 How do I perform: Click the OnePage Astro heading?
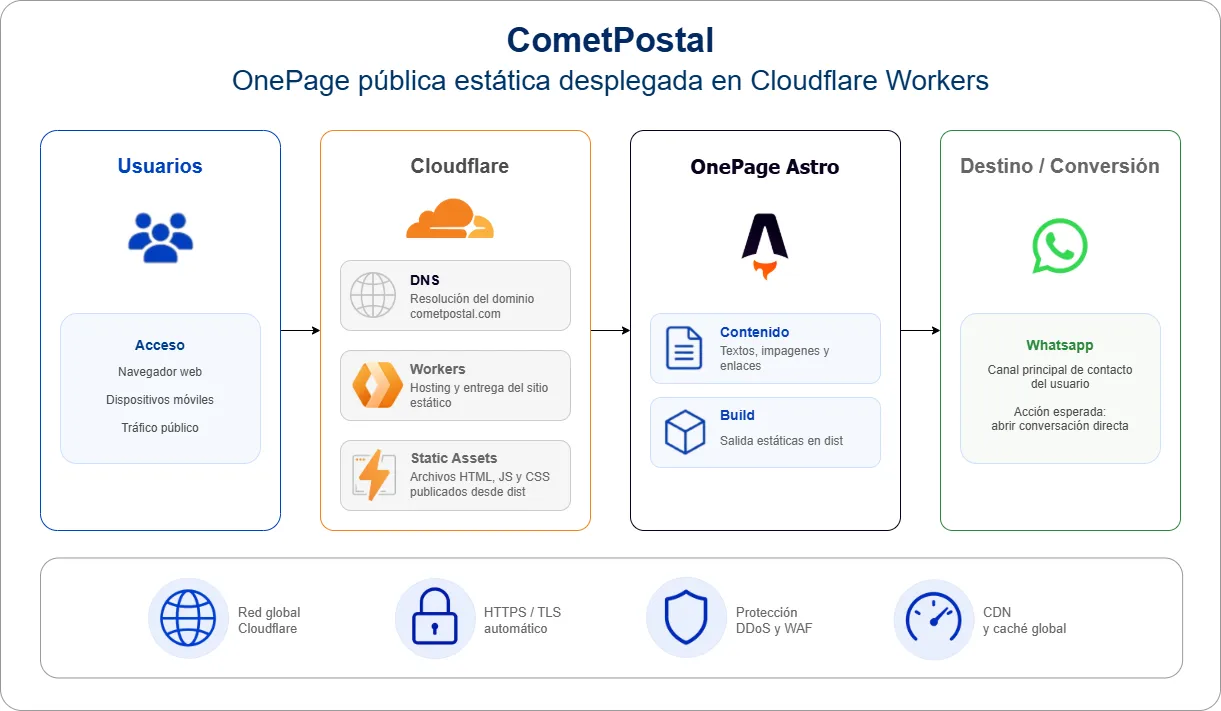(x=765, y=167)
